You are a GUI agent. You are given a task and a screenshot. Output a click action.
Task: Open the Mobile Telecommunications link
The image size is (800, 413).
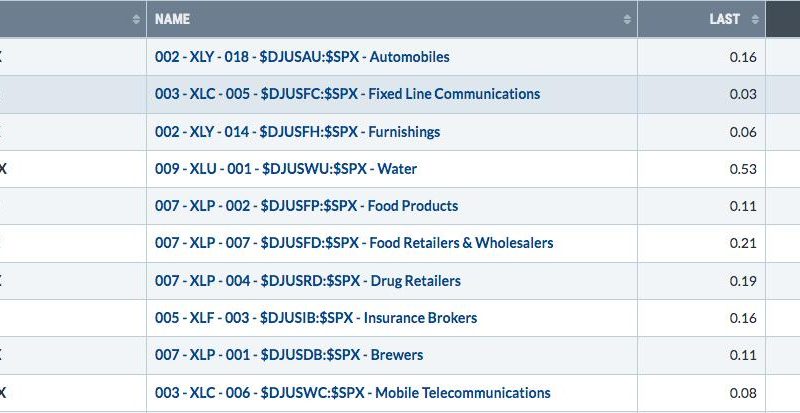(353, 393)
